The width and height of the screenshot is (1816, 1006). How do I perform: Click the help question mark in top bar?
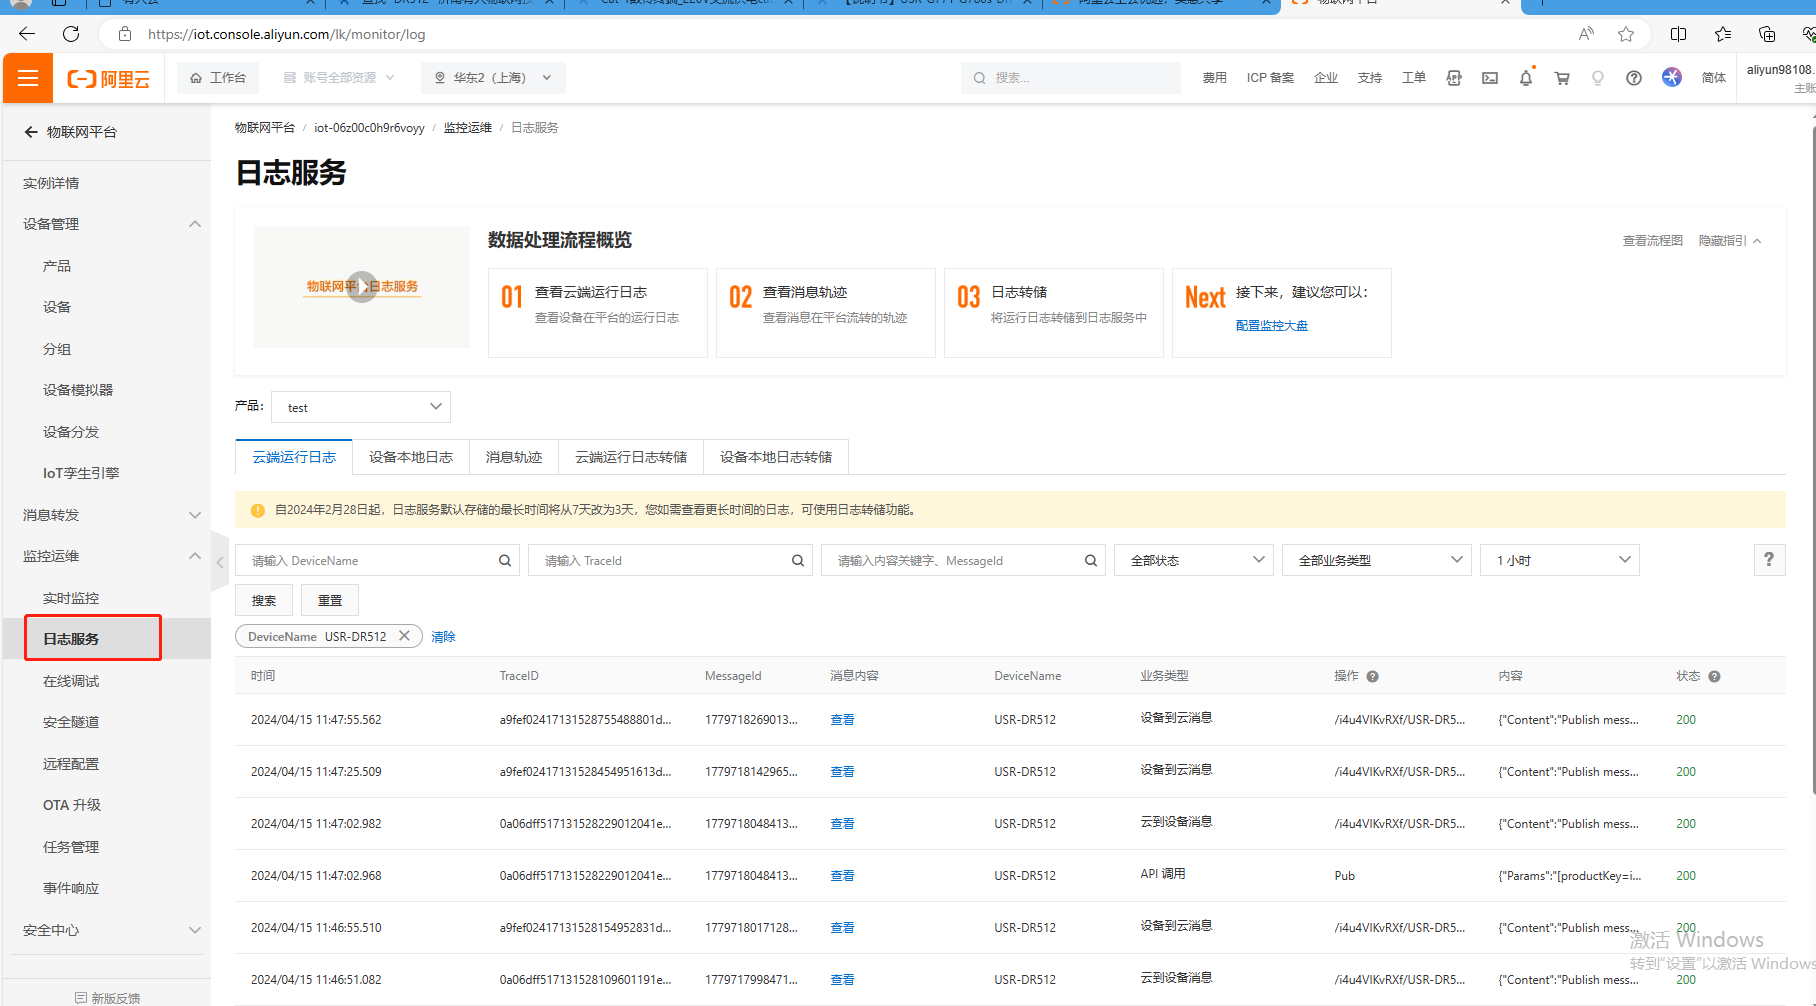point(1633,78)
